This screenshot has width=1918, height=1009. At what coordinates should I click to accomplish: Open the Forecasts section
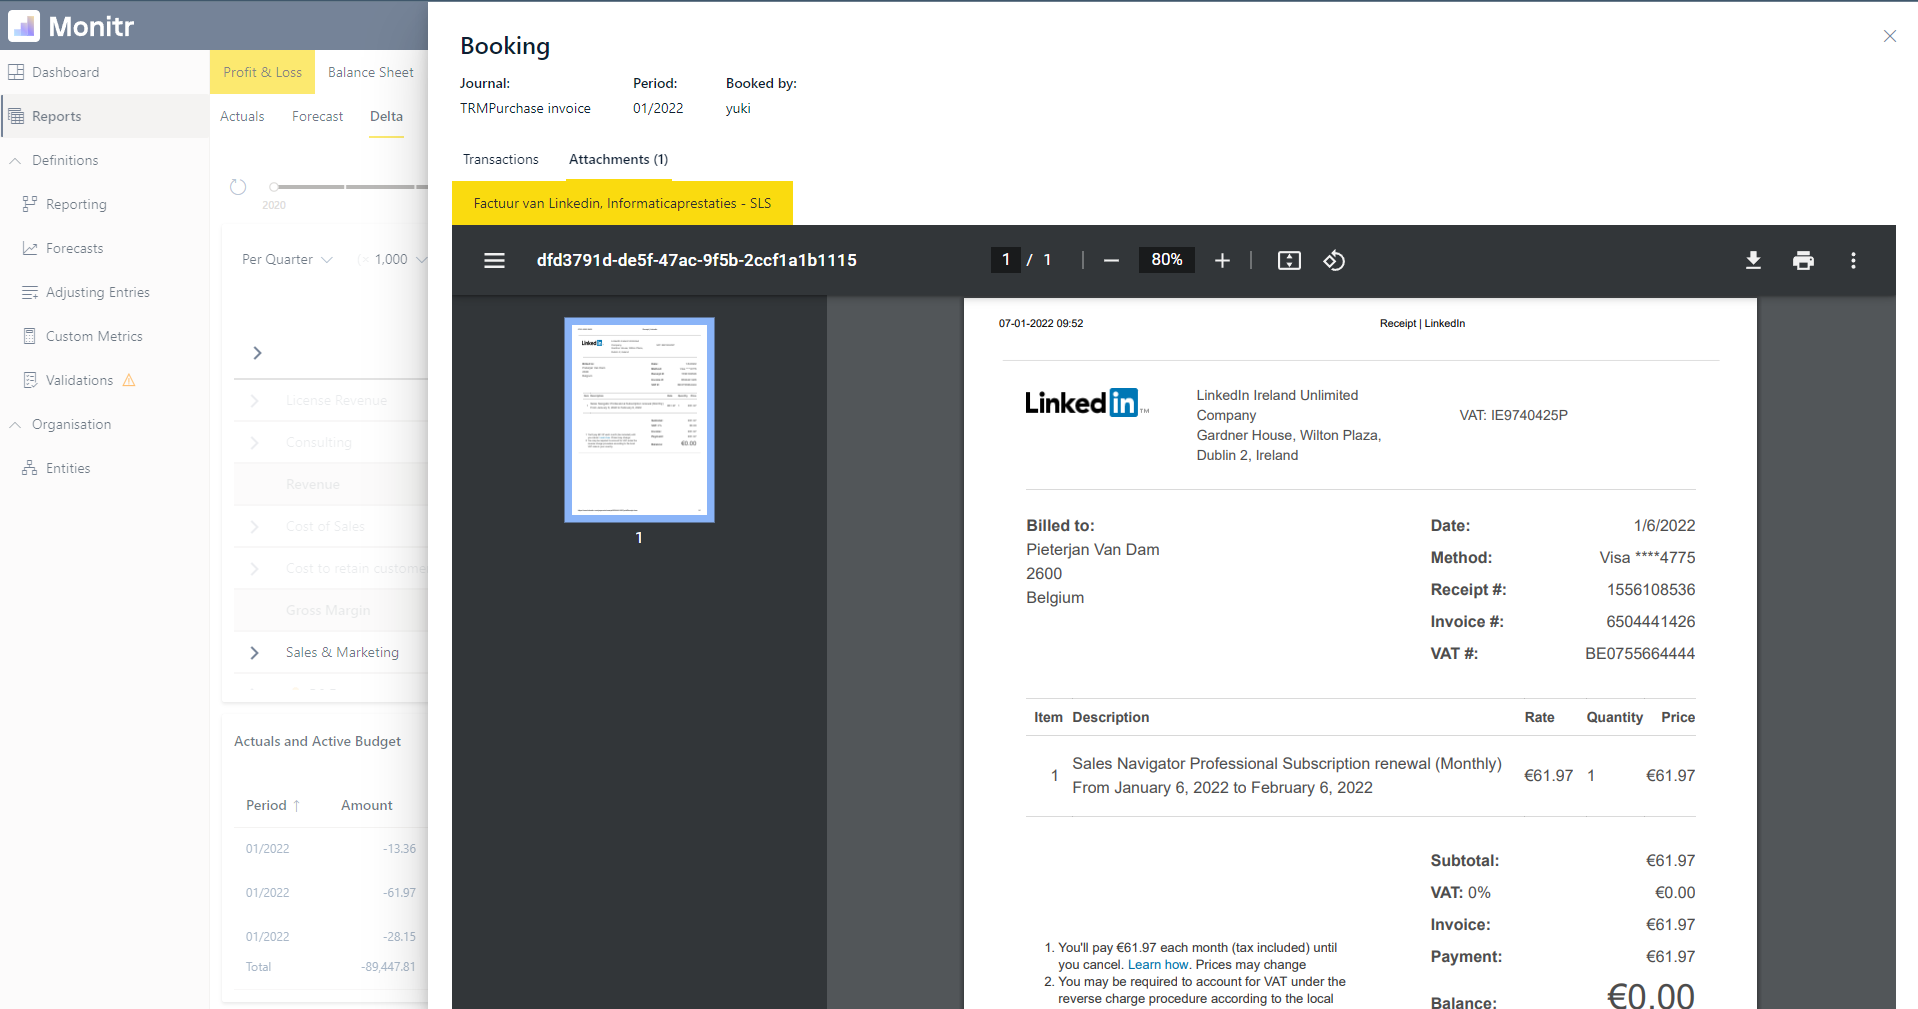tap(74, 248)
